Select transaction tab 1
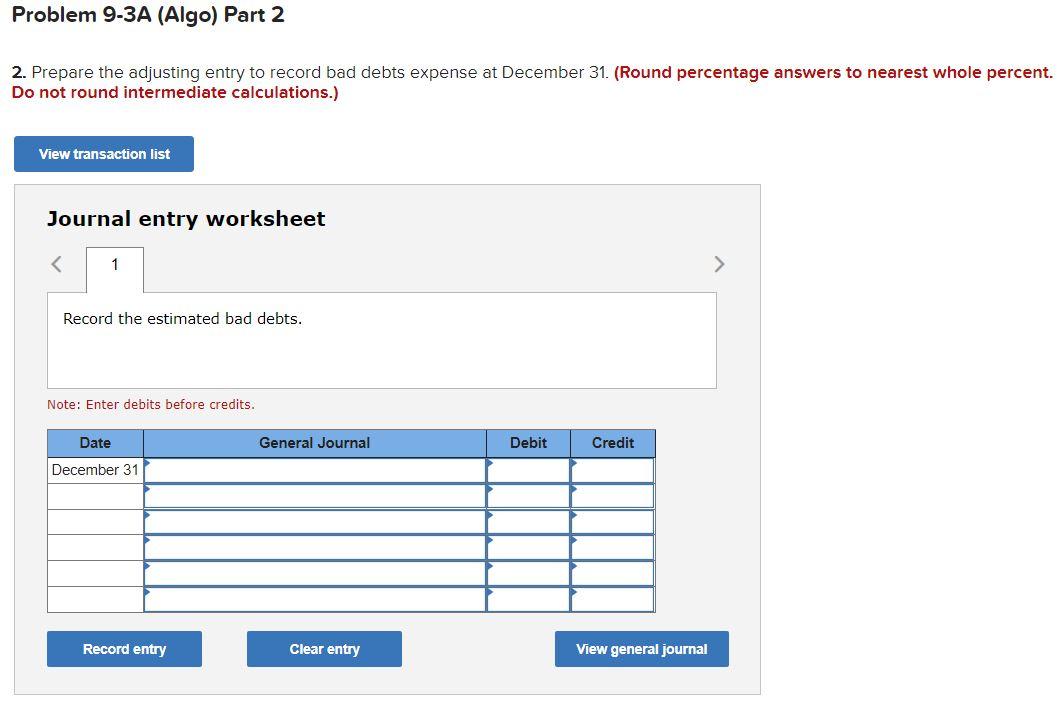The height and width of the screenshot is (701, 1060). 114,265
